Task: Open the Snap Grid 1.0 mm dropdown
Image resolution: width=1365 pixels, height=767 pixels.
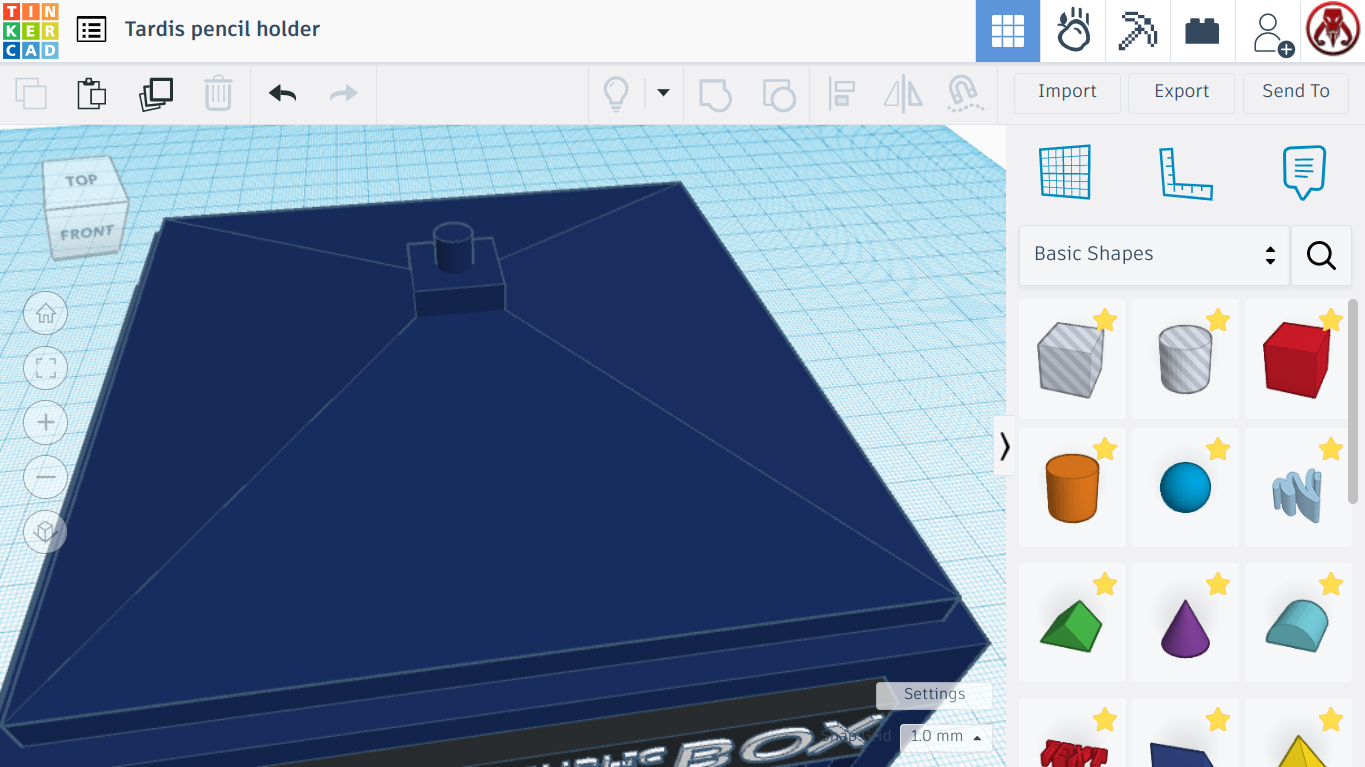Action: 946,737
